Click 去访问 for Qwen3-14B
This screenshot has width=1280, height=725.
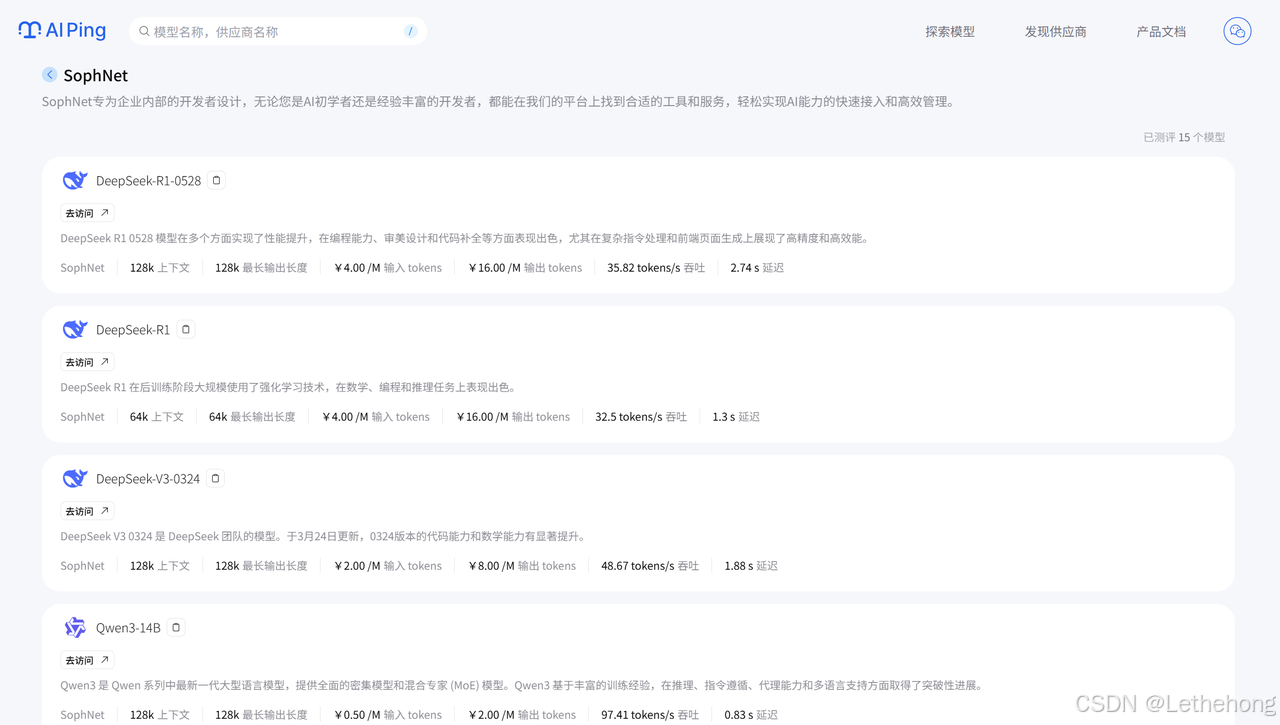(x=88, y=660)
